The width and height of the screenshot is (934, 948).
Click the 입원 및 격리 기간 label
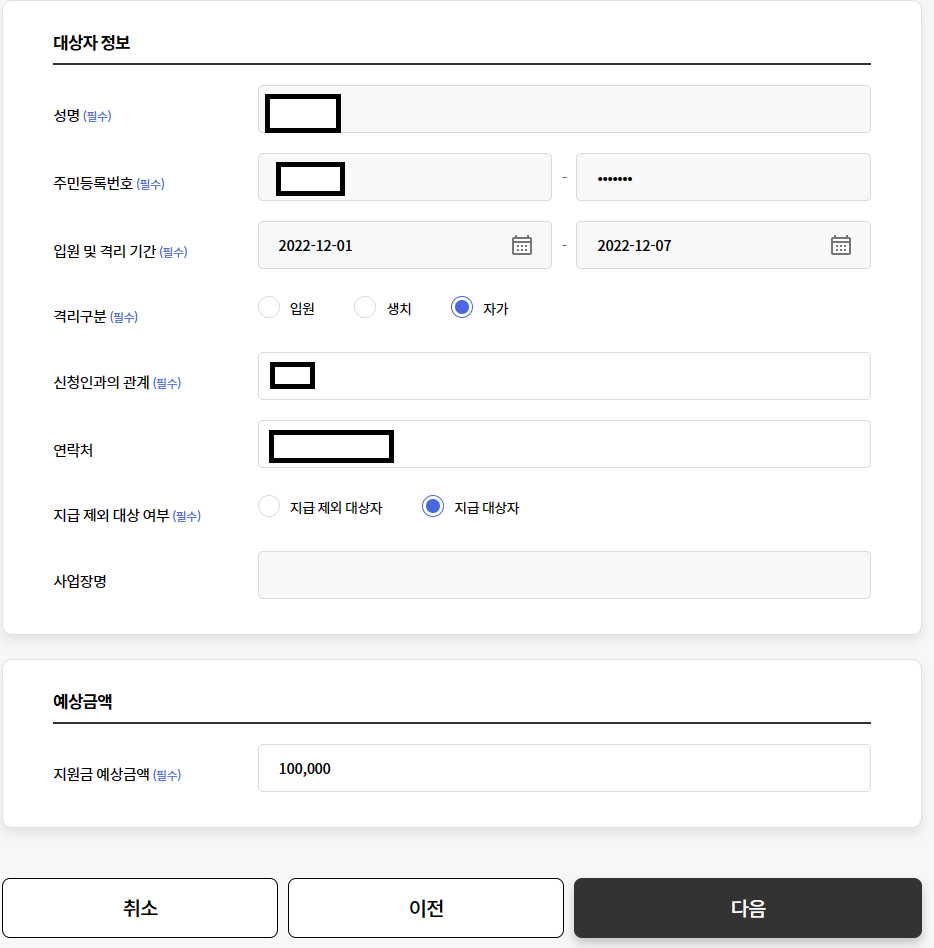pos(105,251)
